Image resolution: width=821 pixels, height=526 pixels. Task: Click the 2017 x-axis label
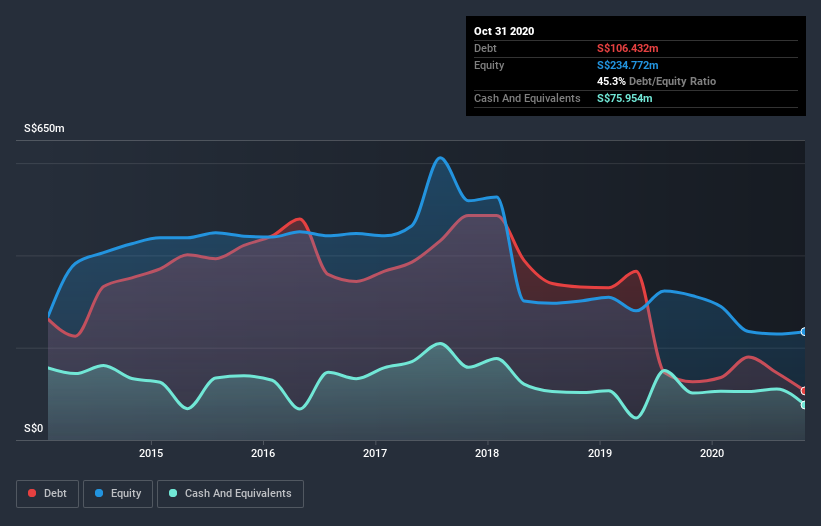coord(375,453)
